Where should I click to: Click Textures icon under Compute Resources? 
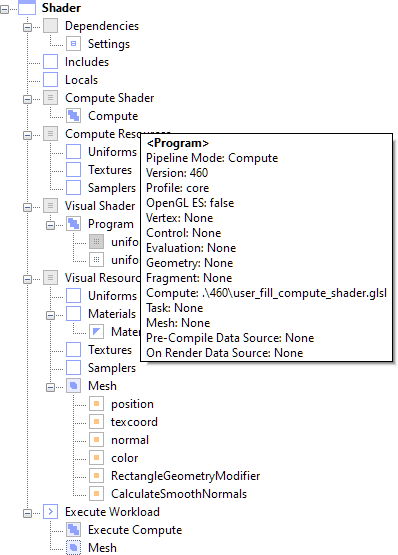tap(73, 170)
